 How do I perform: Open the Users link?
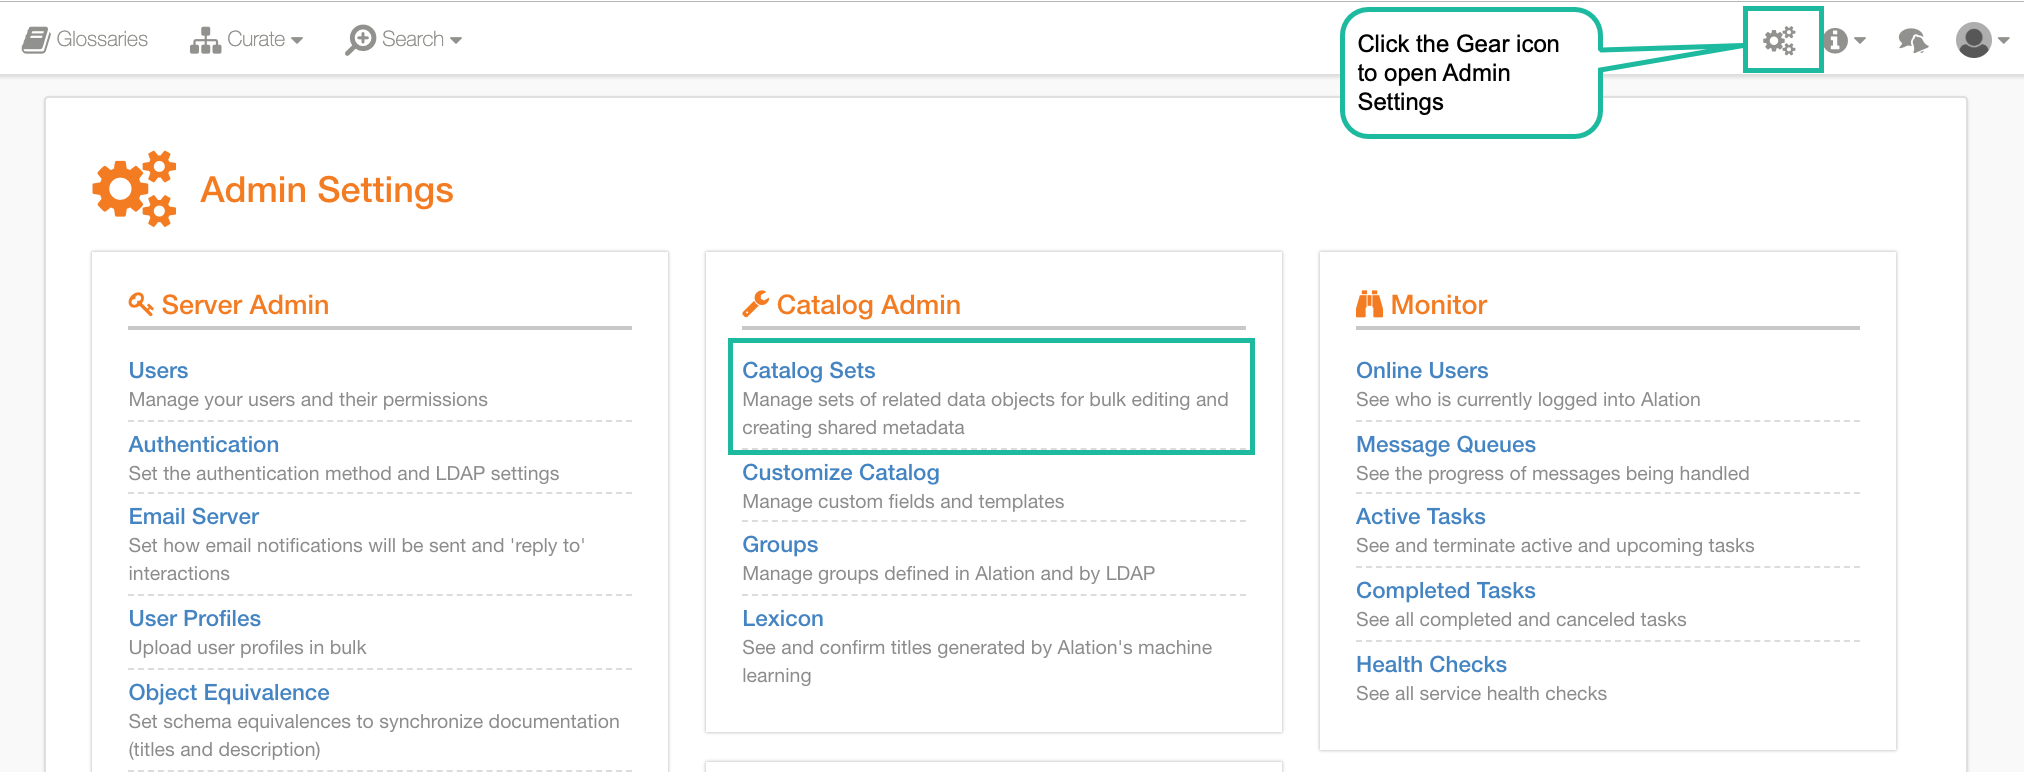click(x=158, y=370)
